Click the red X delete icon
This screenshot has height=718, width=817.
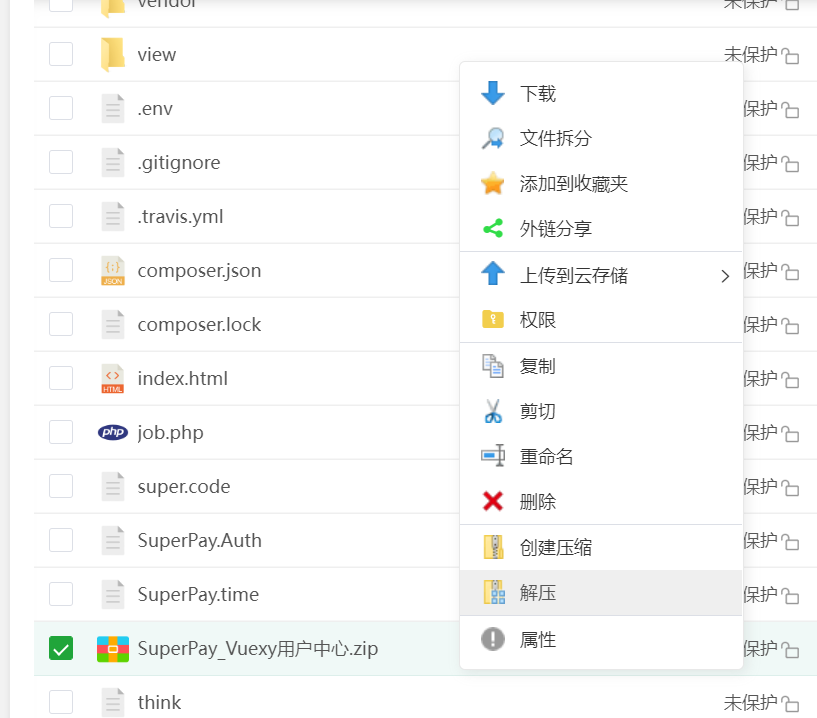coord(493,502)
